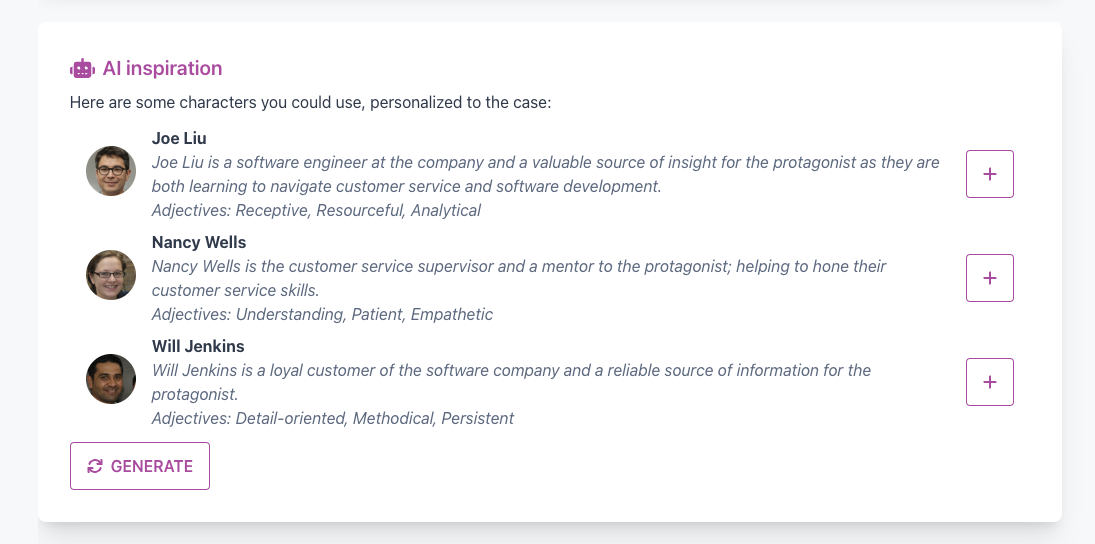The image size is (1095, 544).
Task: Add Will Jenkins with the plus icon
Action: (989, 382)
